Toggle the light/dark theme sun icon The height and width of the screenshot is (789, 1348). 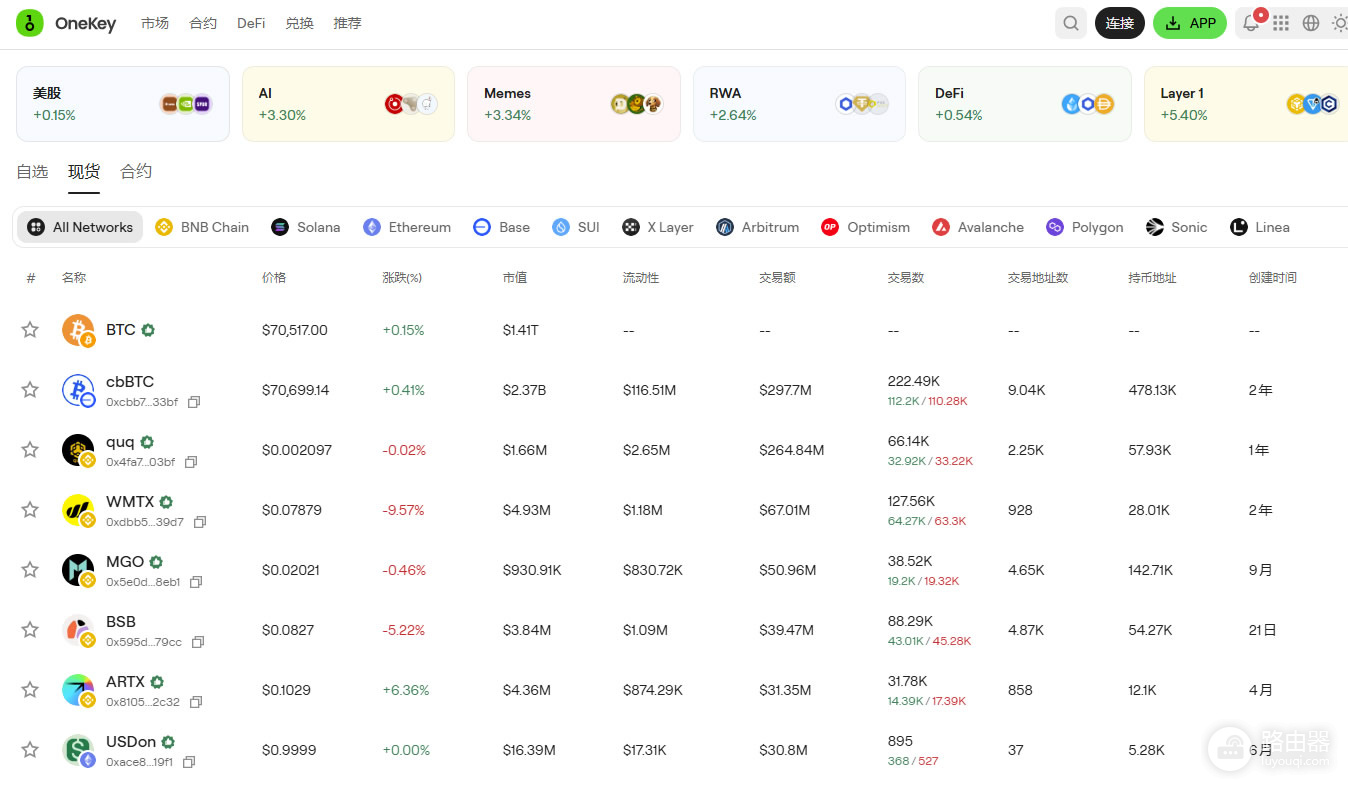pyautogui.click(x=1340, y=23)
